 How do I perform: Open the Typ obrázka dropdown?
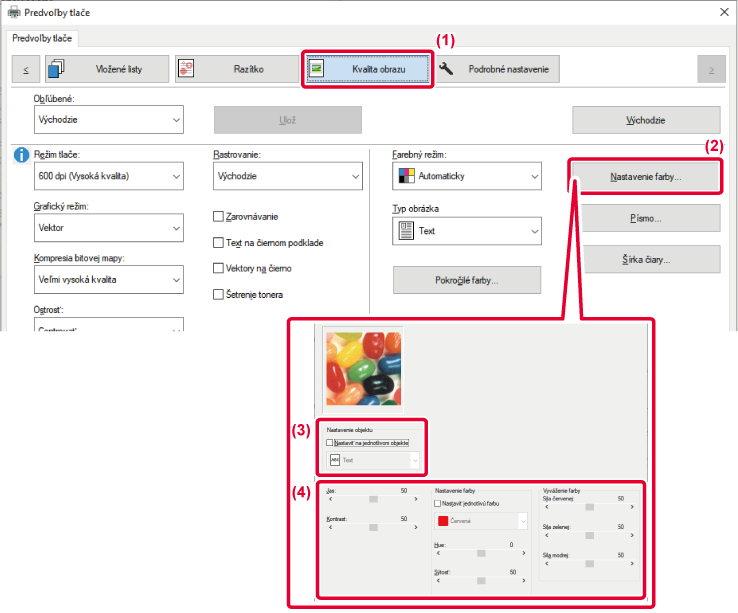(x=466, y=231)
